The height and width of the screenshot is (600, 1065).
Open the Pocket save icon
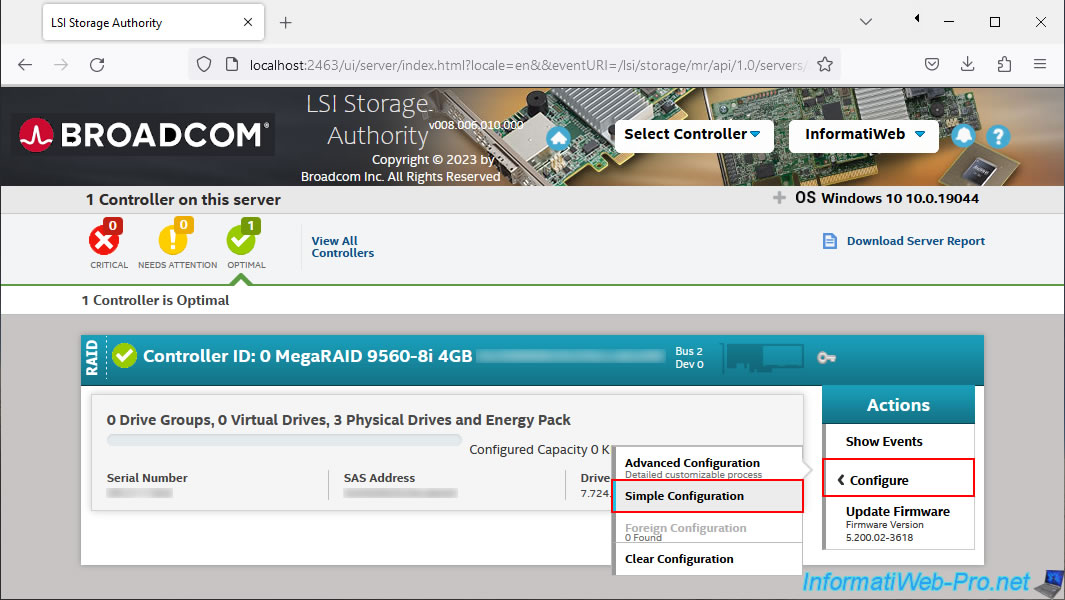(x=932, y=65)
